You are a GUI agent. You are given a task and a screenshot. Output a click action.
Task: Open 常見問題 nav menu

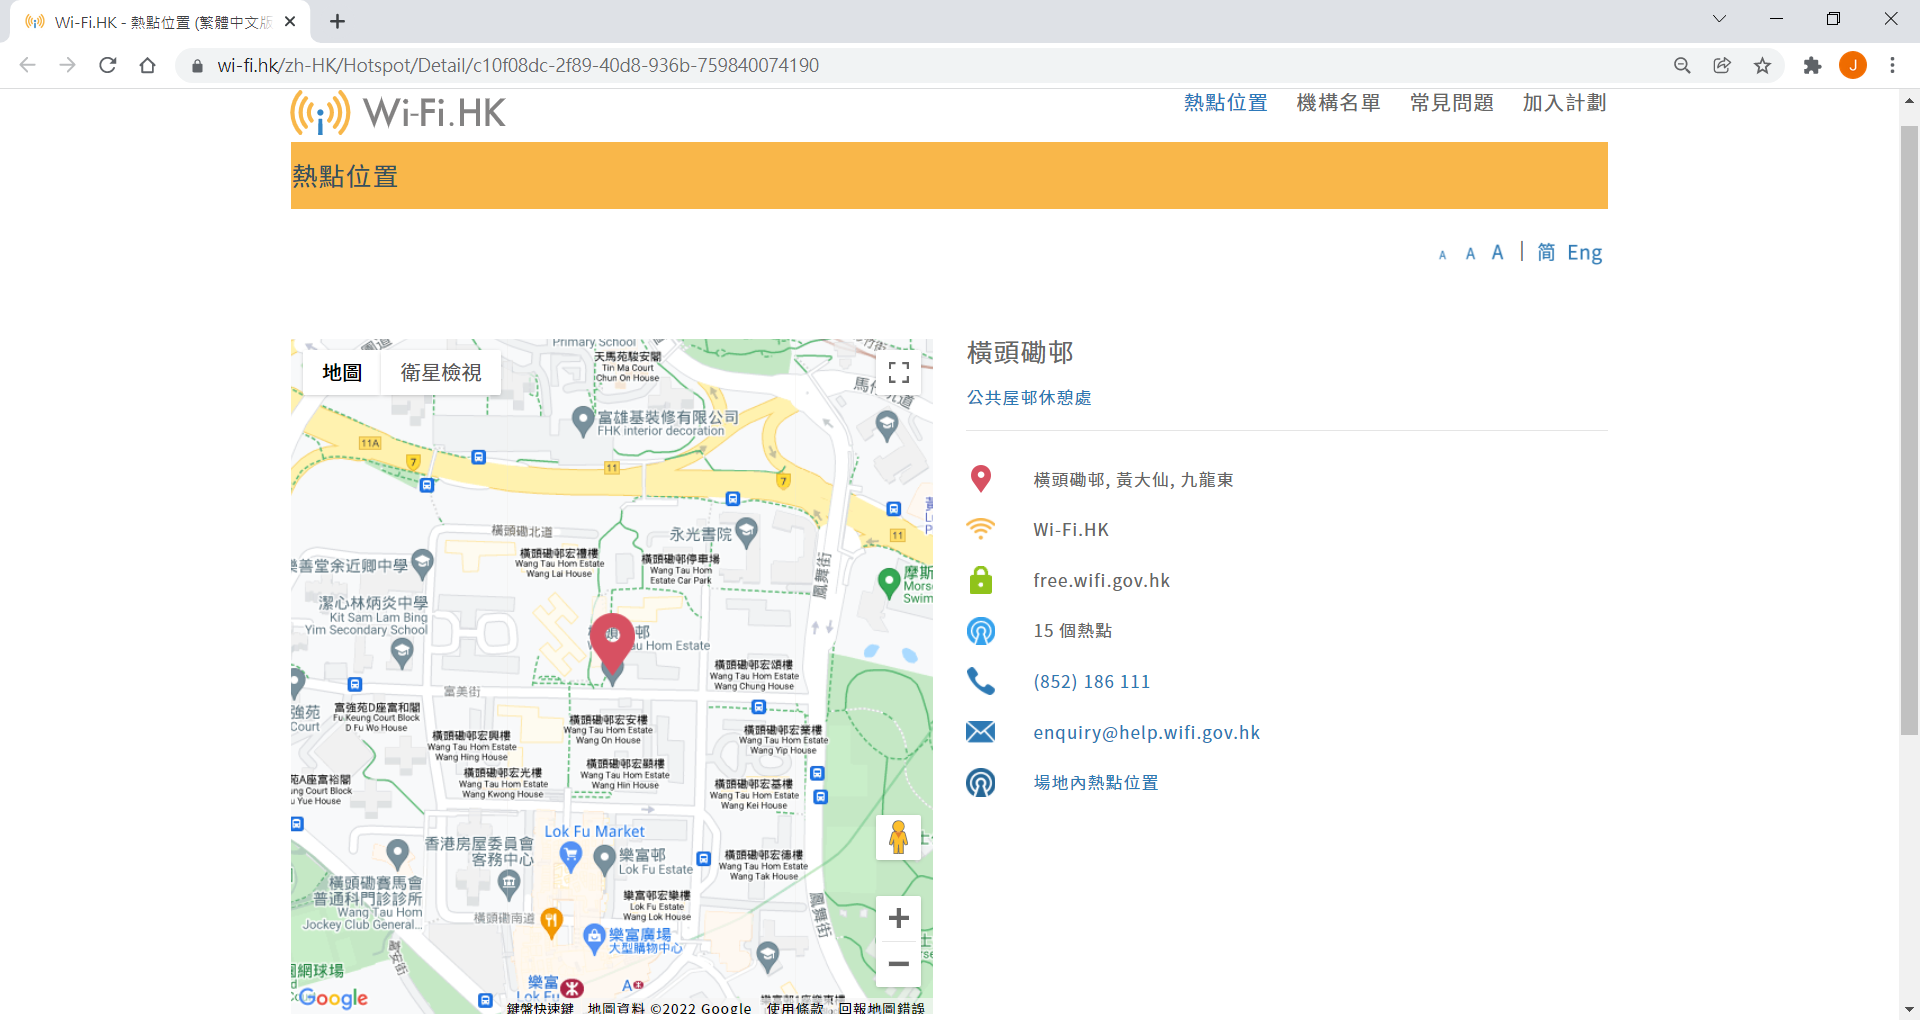tap(1451, 103)
